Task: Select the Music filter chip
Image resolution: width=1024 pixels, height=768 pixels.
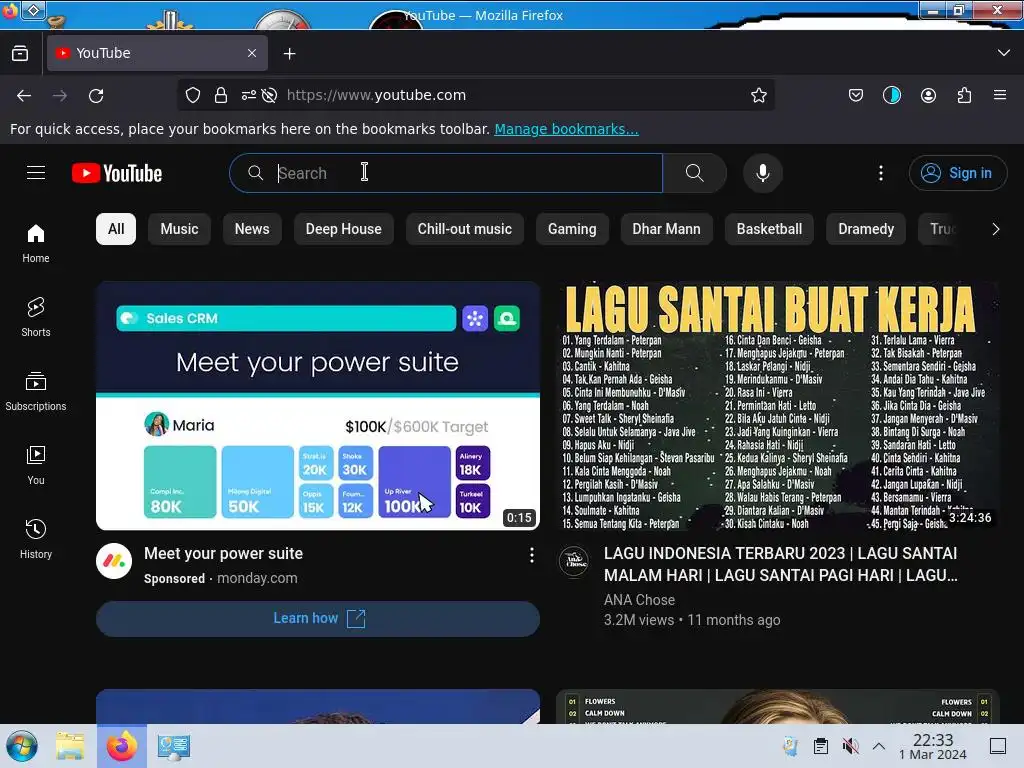Action: tap(179, 229)
